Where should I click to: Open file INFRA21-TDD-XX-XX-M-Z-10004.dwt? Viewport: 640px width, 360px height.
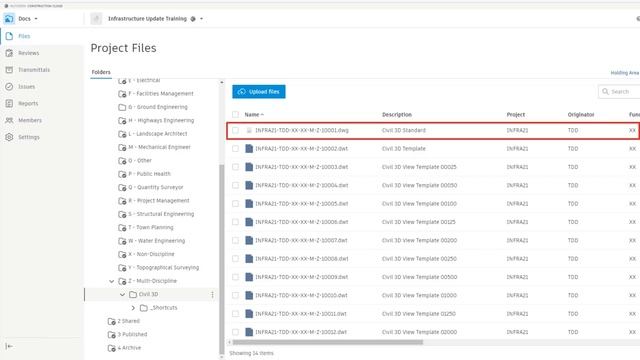[x=302, y=185]
